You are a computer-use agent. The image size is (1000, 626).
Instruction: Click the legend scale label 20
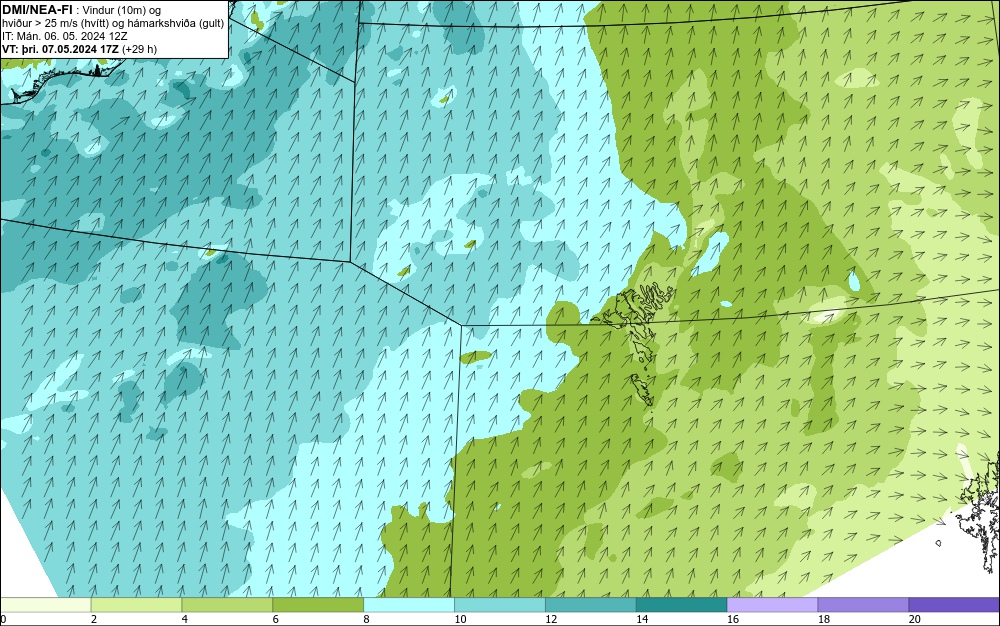point(915,619)
